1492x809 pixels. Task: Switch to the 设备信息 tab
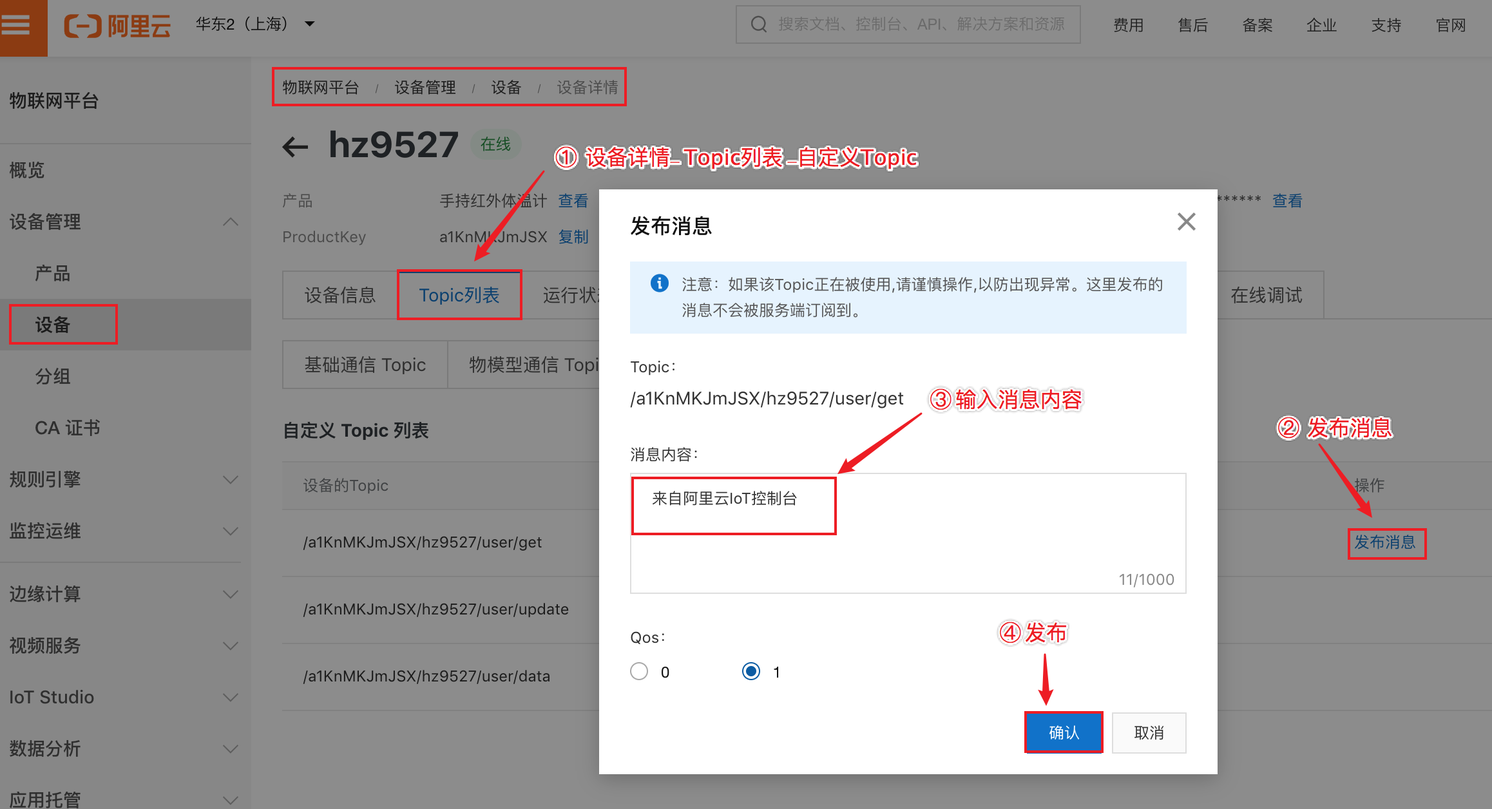click(x=340, y=295)
